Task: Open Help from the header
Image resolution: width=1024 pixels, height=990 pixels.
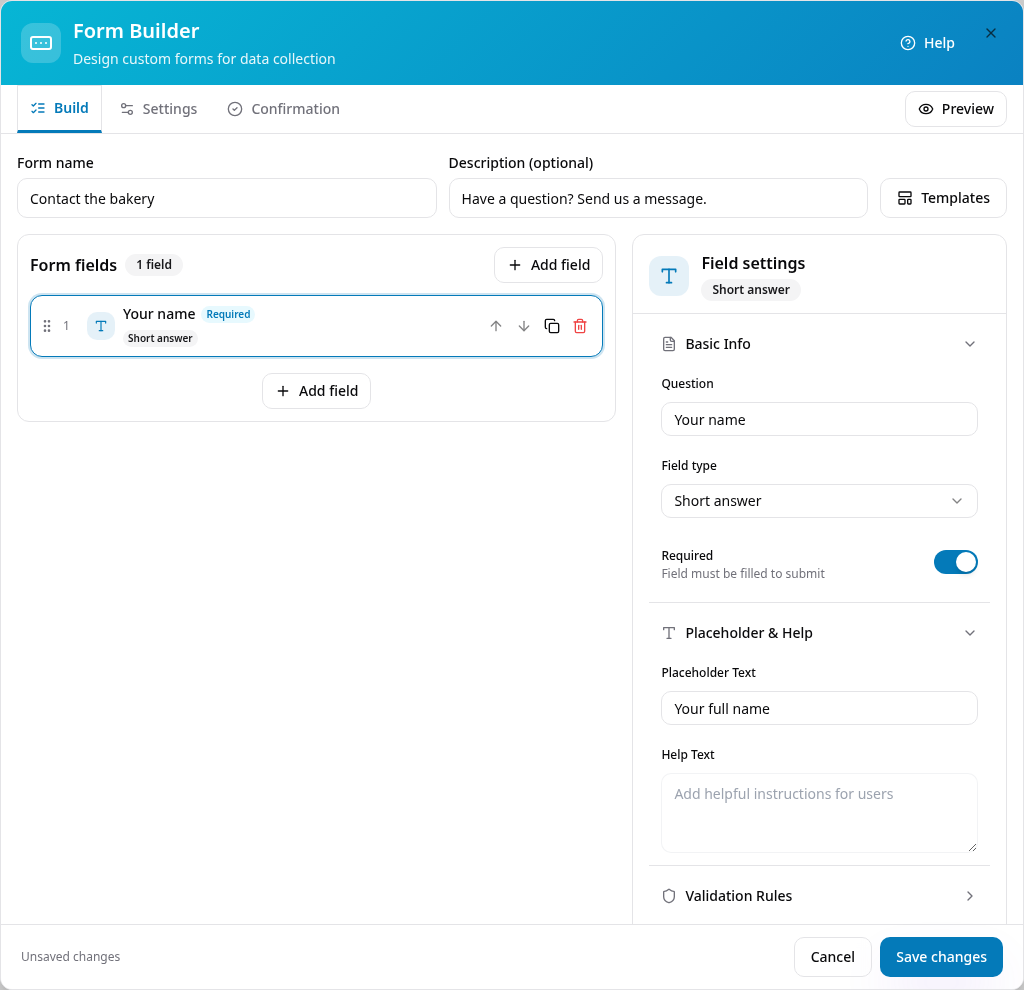Action: (927, 43)
